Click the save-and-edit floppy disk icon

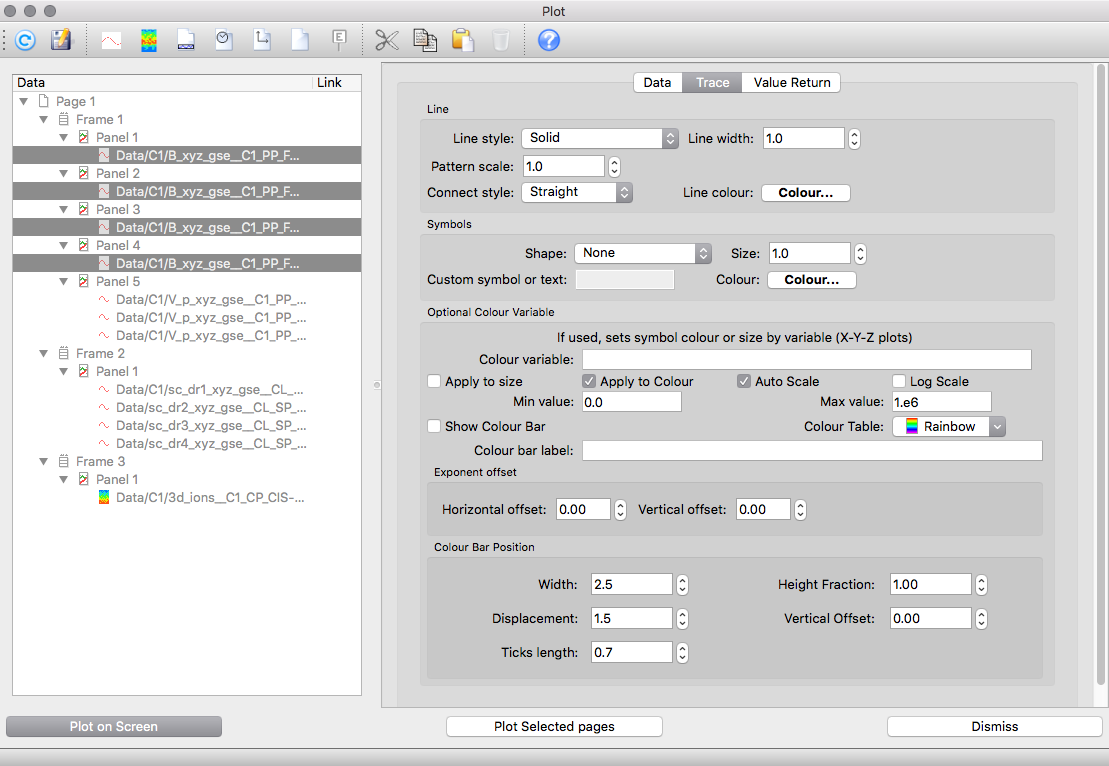[61, 41]
